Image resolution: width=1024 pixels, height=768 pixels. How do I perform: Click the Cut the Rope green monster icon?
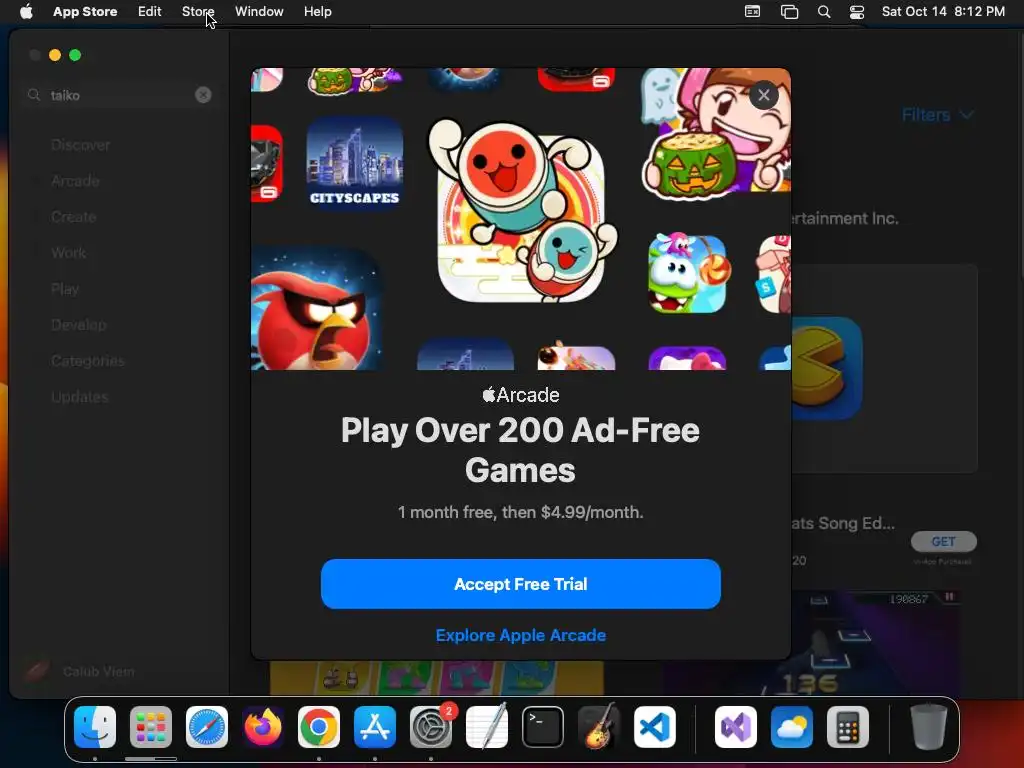(687, 273)
